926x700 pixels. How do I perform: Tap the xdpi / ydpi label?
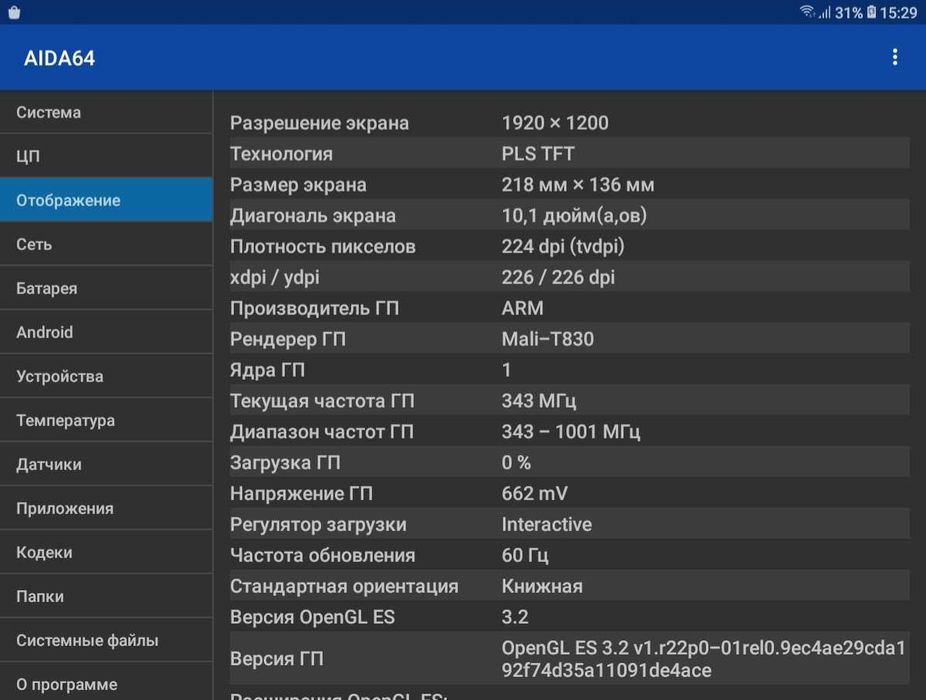pos(275,277)
